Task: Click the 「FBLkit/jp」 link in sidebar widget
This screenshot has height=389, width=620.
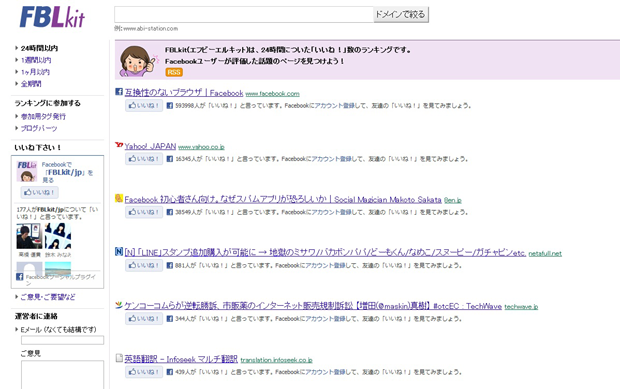Action: click(64, 172)
